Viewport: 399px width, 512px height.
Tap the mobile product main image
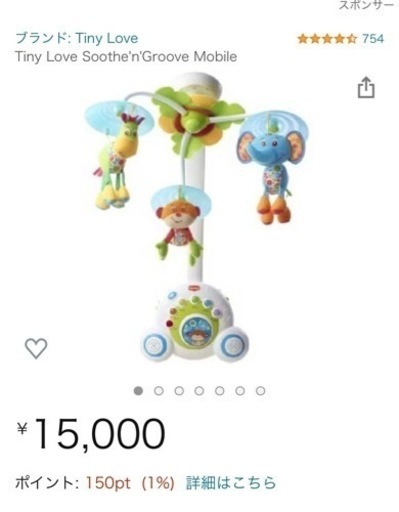(x=197, y=217)
